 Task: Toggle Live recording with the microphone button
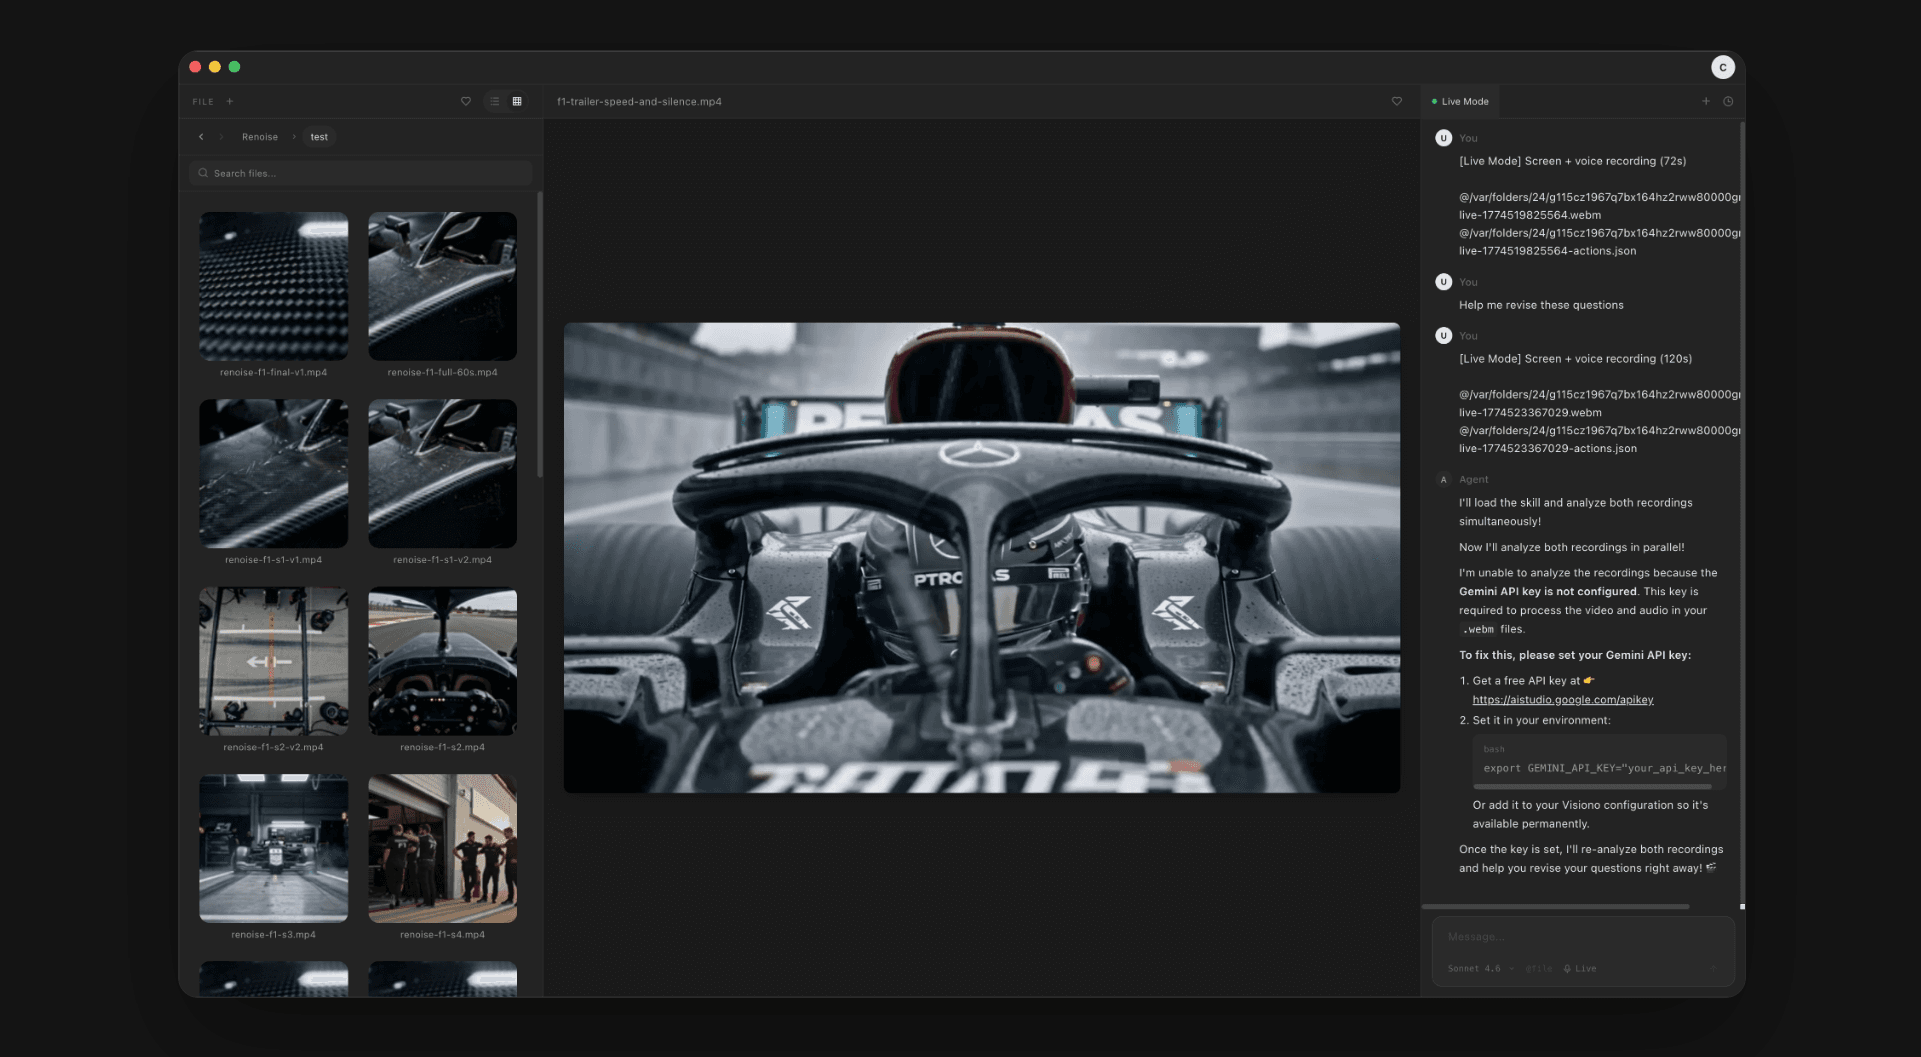(x=1580, y=969)
